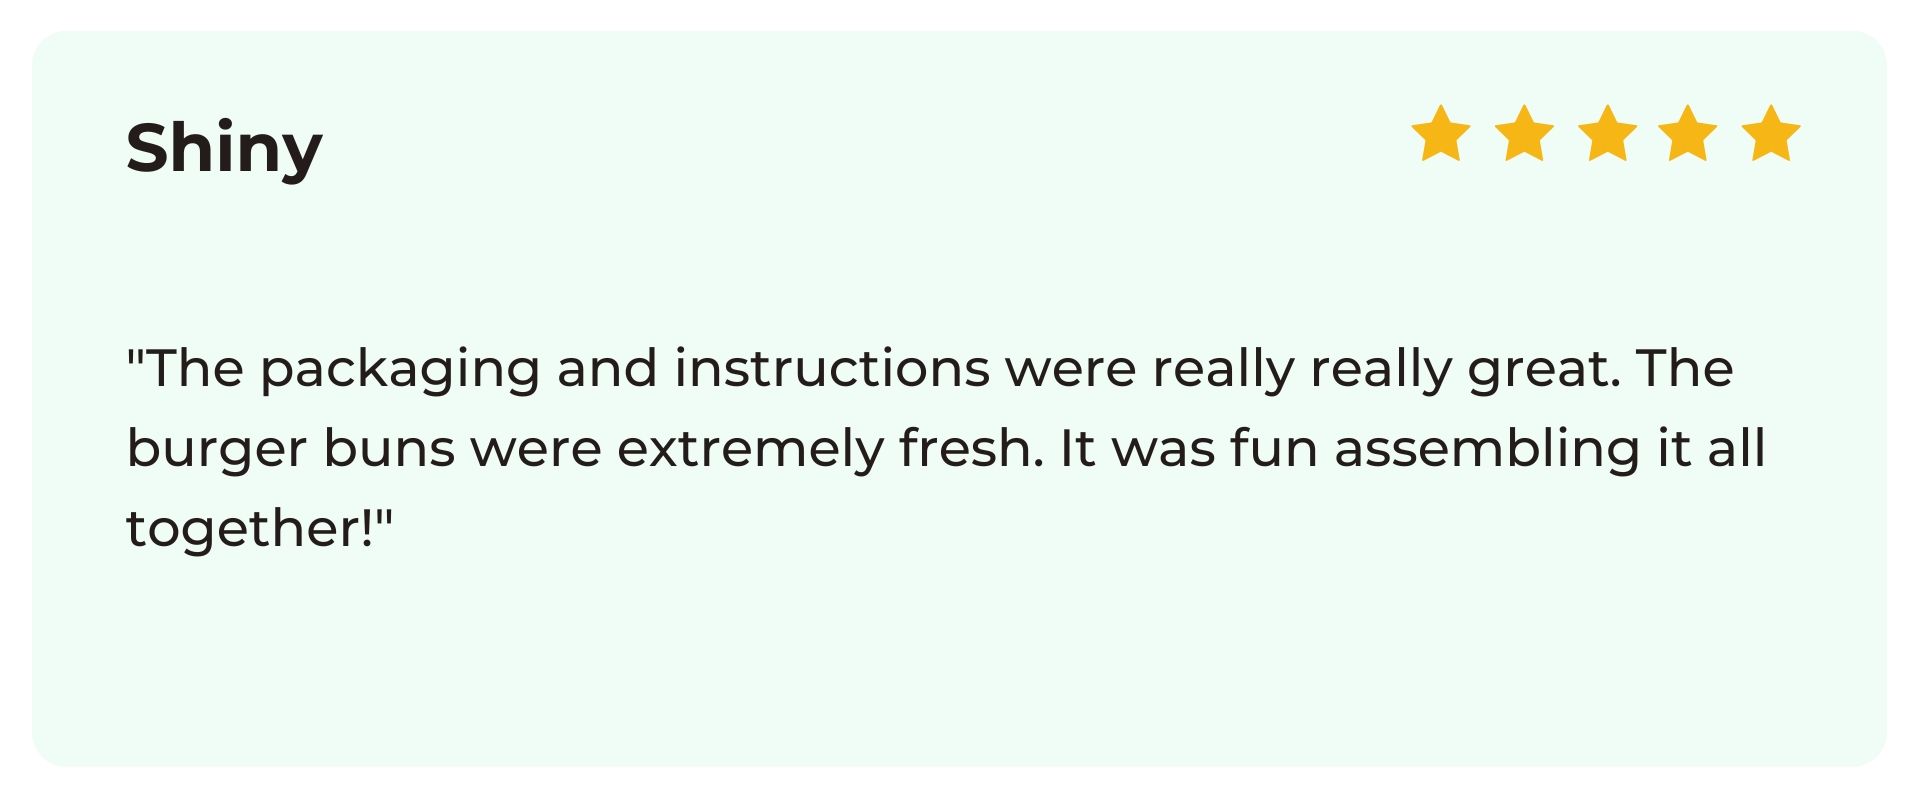Click the word "packaging" in the review

click(x=400, y=370)
